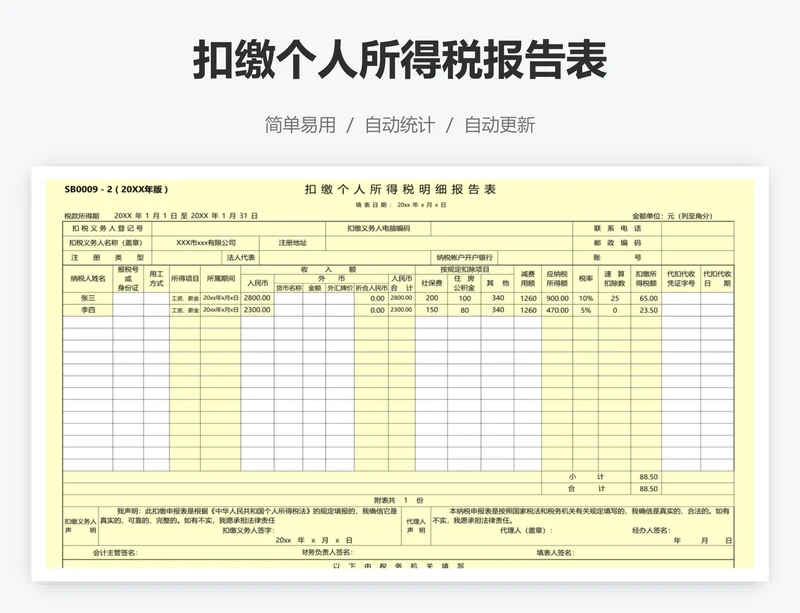The image size is (800, 613).
Task: Click the '5%' tax rate cell
Action: pyautogui.click(x=585, y=310)
